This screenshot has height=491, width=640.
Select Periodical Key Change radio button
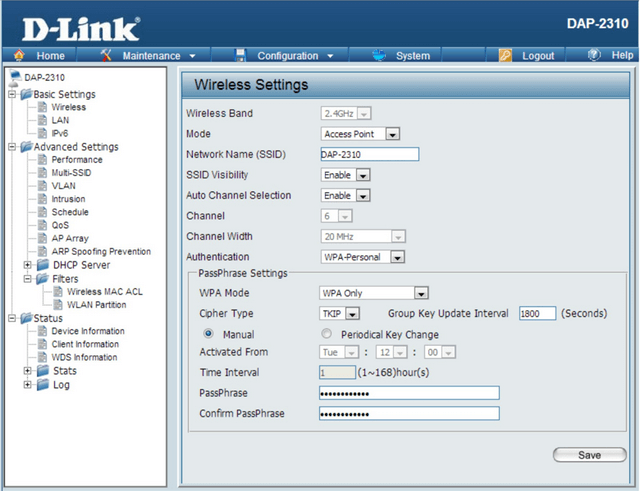327,334
